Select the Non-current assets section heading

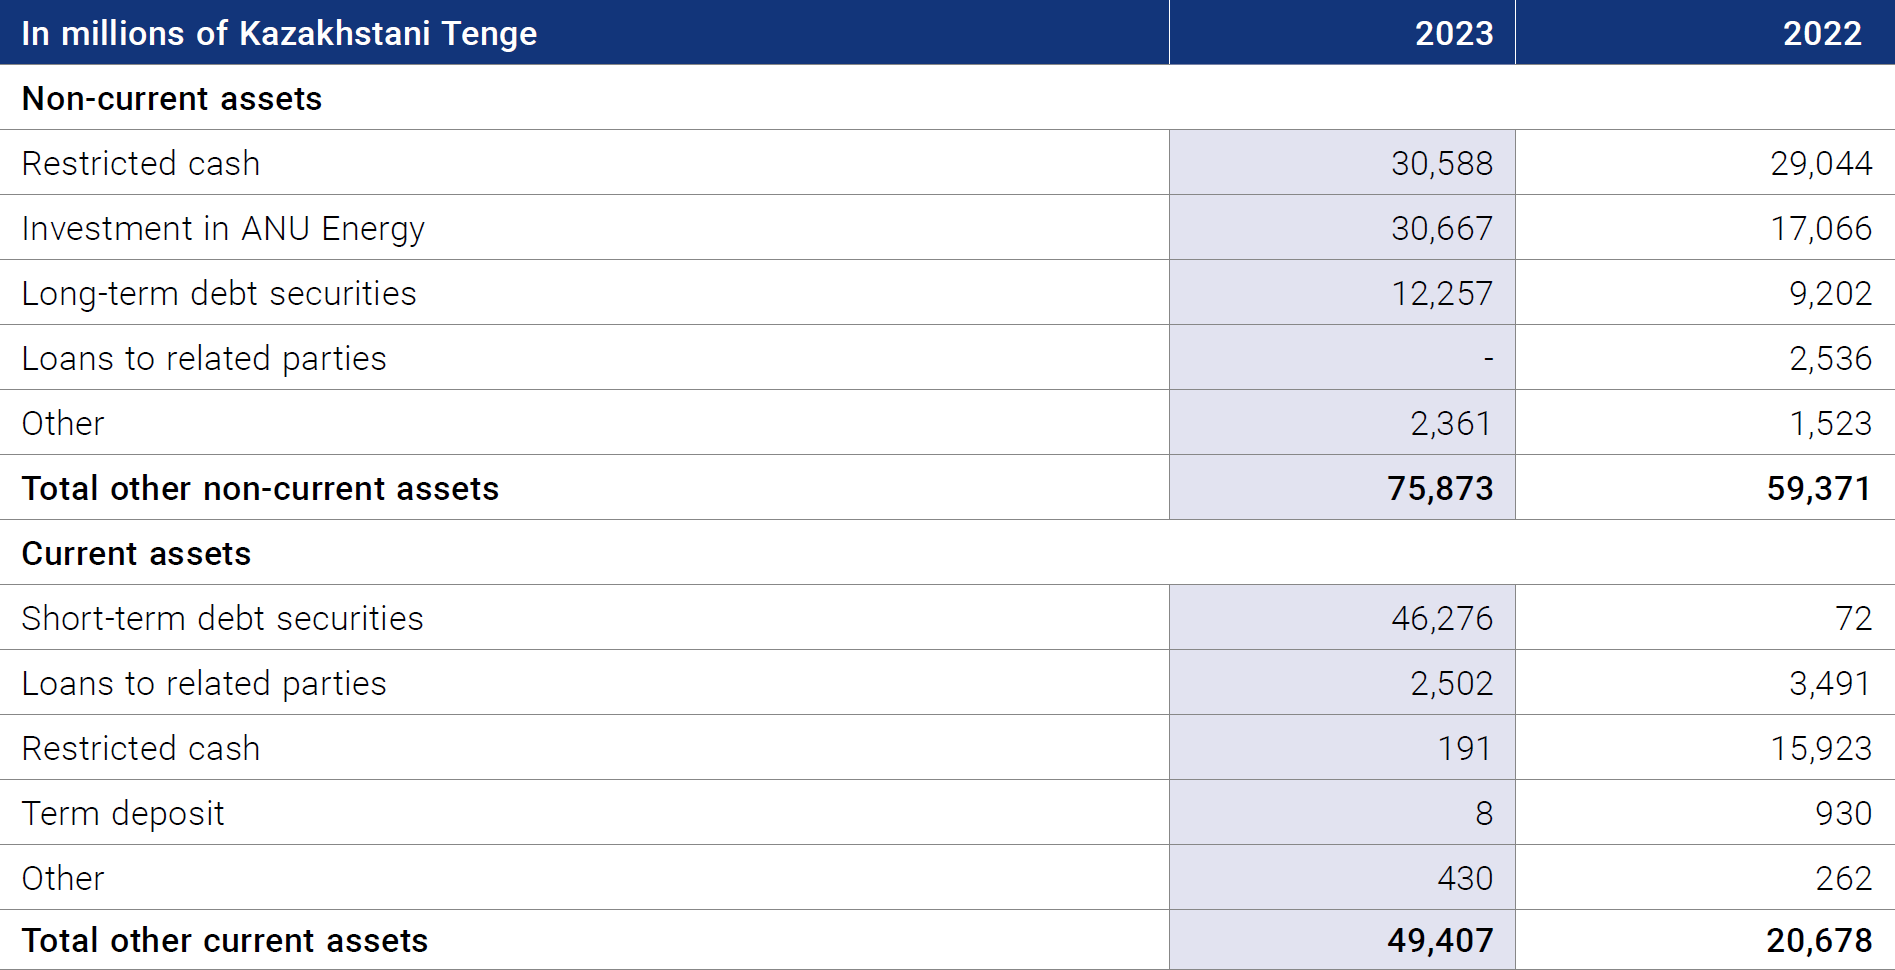tap(172, 98)
